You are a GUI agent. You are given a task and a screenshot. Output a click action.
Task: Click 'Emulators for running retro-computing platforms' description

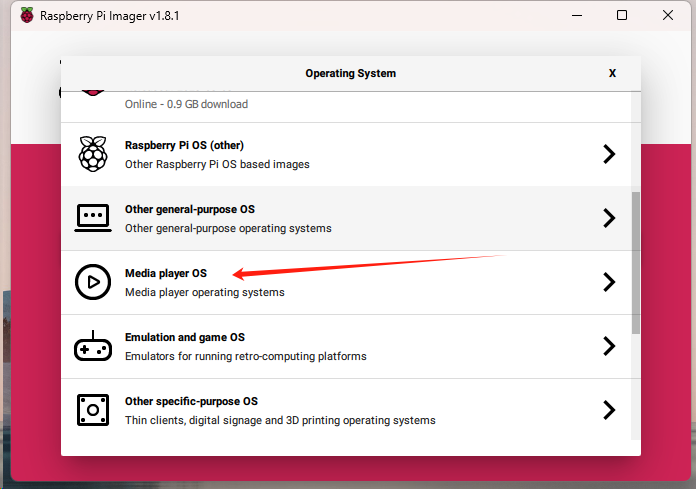pyautogui.click(x=246, y=356)
